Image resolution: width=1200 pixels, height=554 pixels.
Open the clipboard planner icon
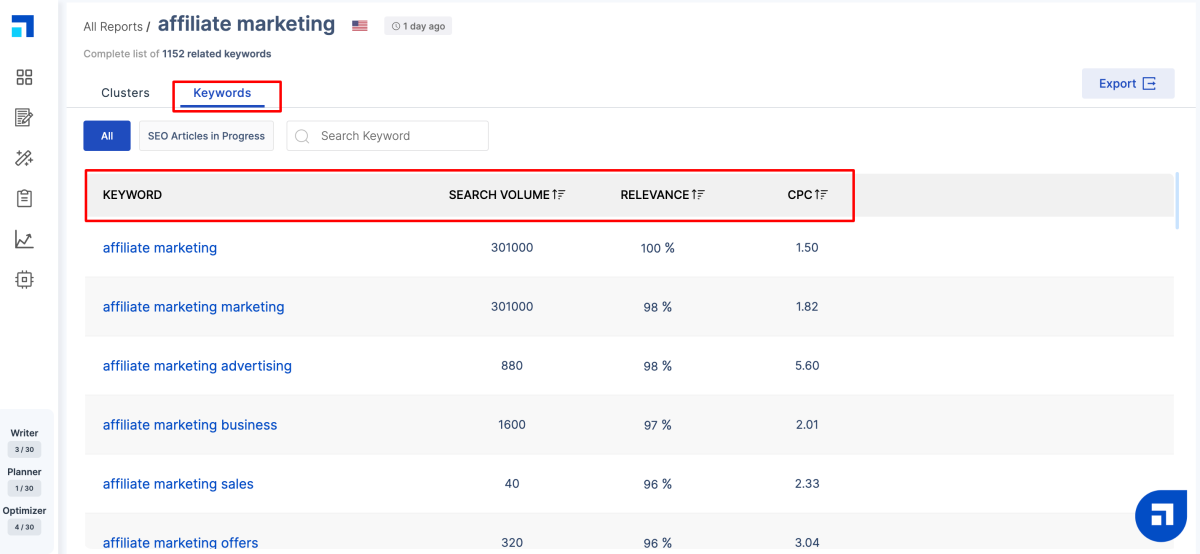[25, 199]
